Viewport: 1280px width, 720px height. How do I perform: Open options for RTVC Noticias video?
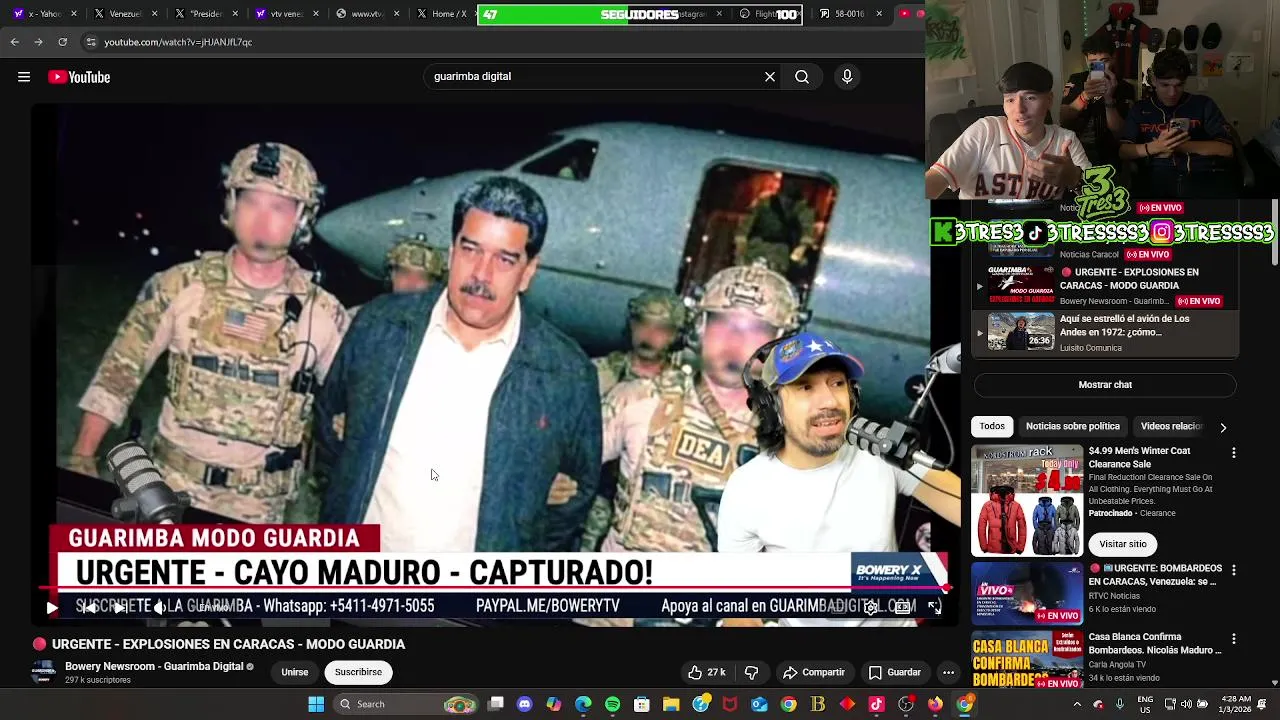tap(1233, 570)
